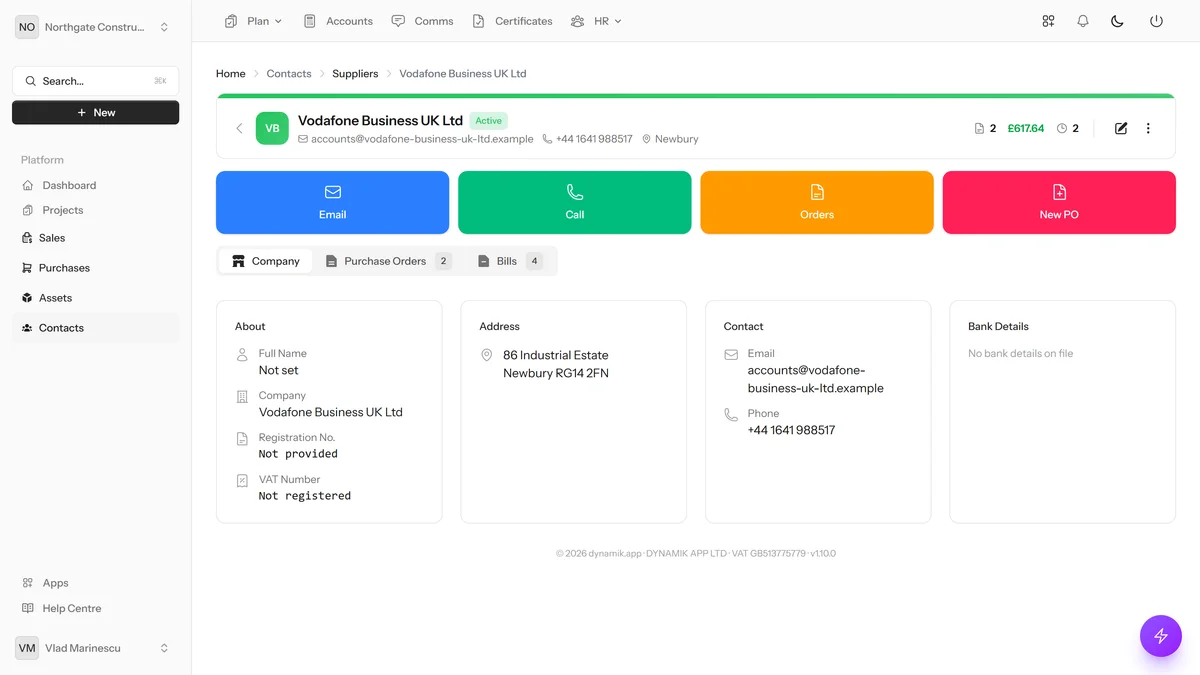This screenshot has width=1200, height=675.
Task: Click the £617.64 total amount
Action: click(x=1025, y=128)
